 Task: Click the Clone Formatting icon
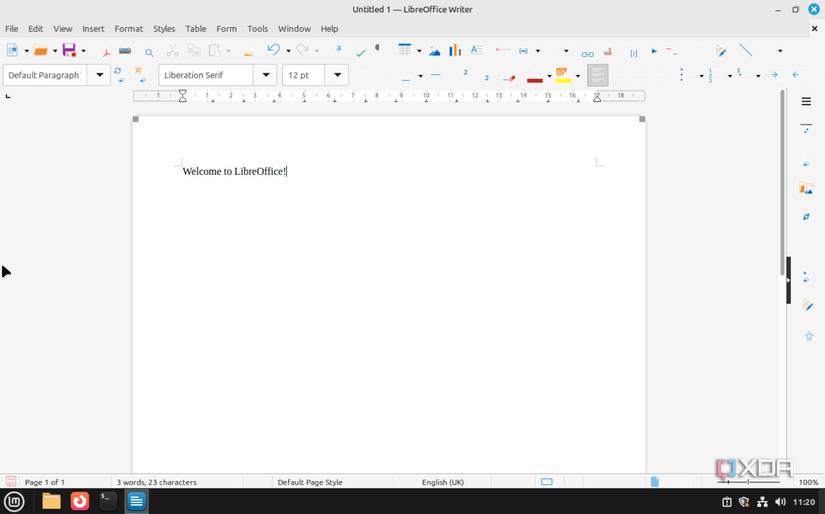tap(248, 52)
